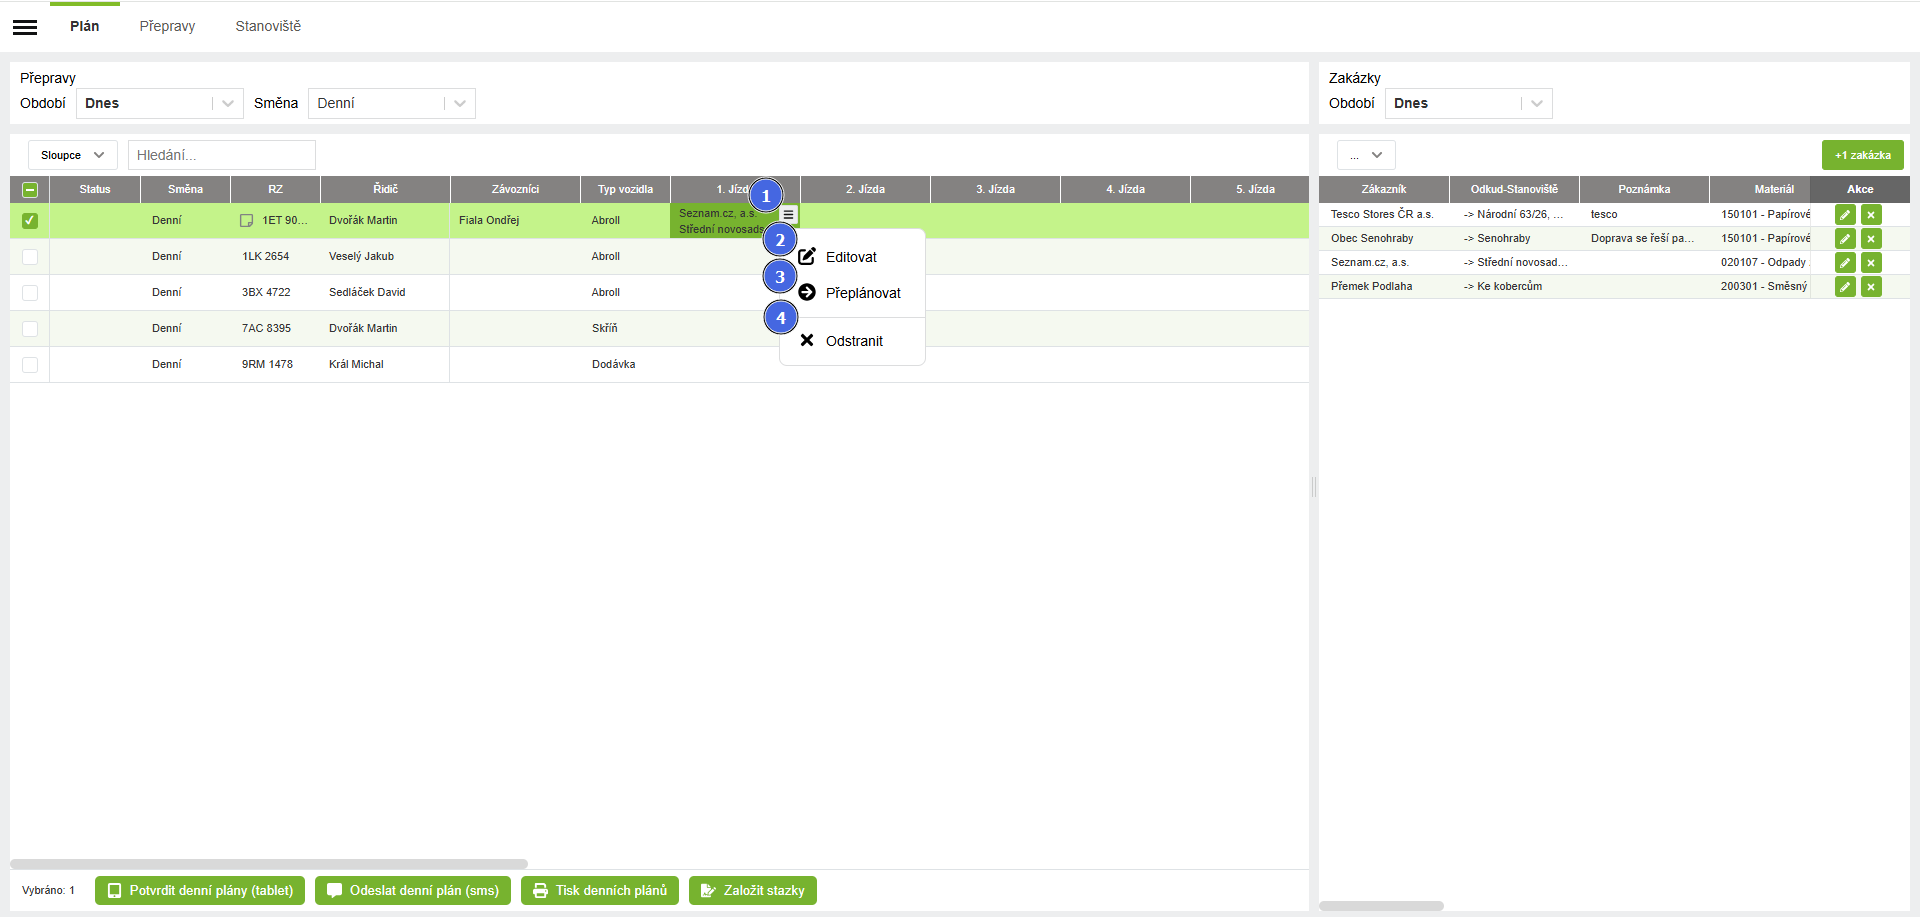Choose Odstranit from the context menu
This screenshot has height=917, width=1920.
(x=852, y=341)
